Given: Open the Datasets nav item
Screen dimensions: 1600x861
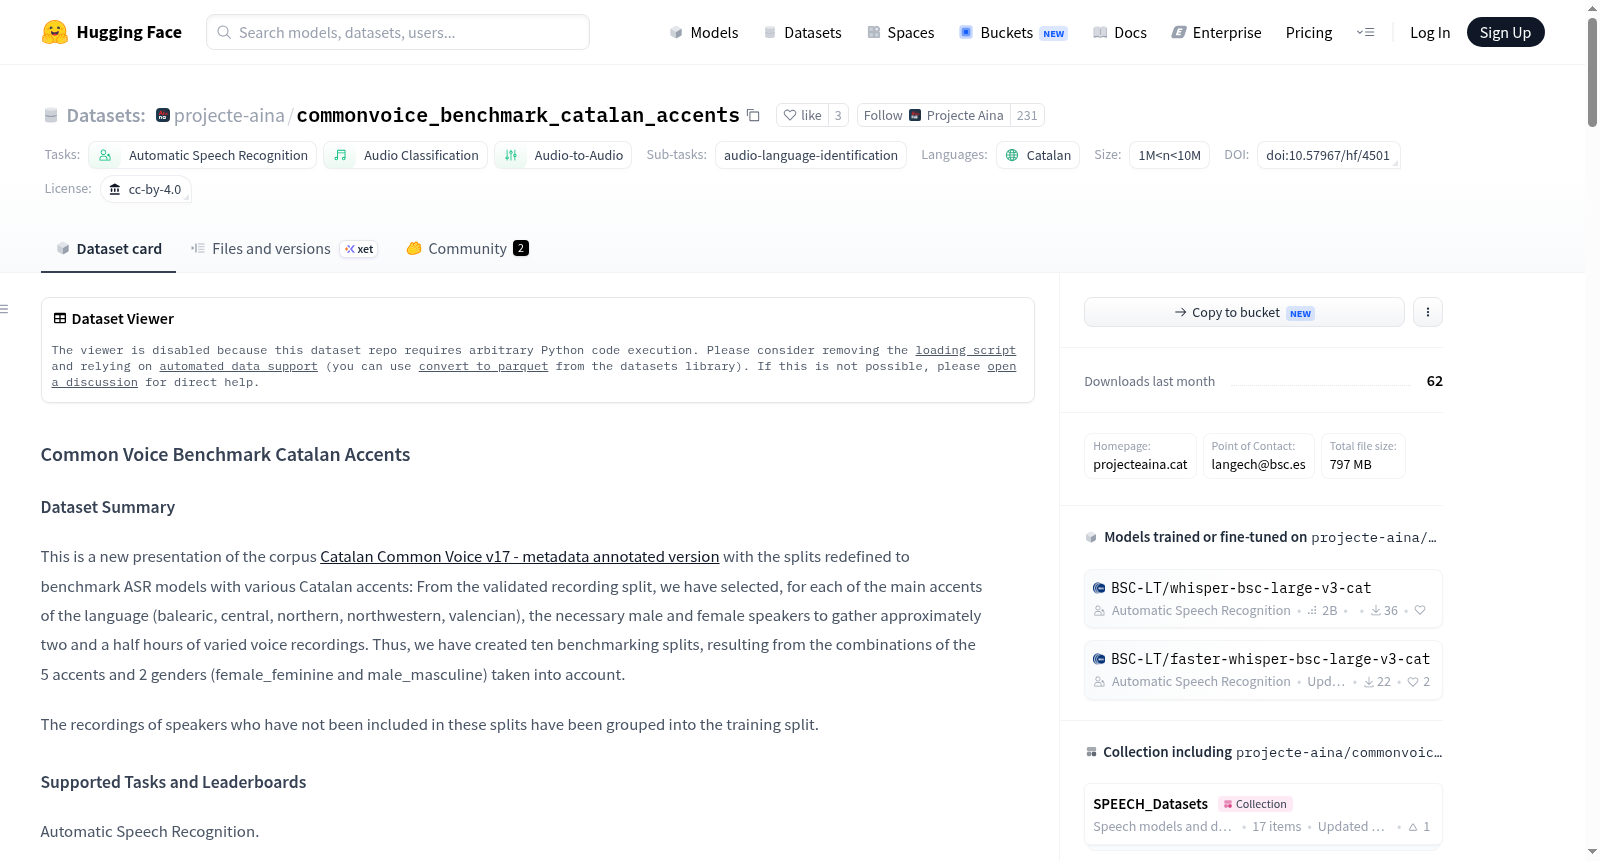Looking at the screenshot, I should [802, 33].
